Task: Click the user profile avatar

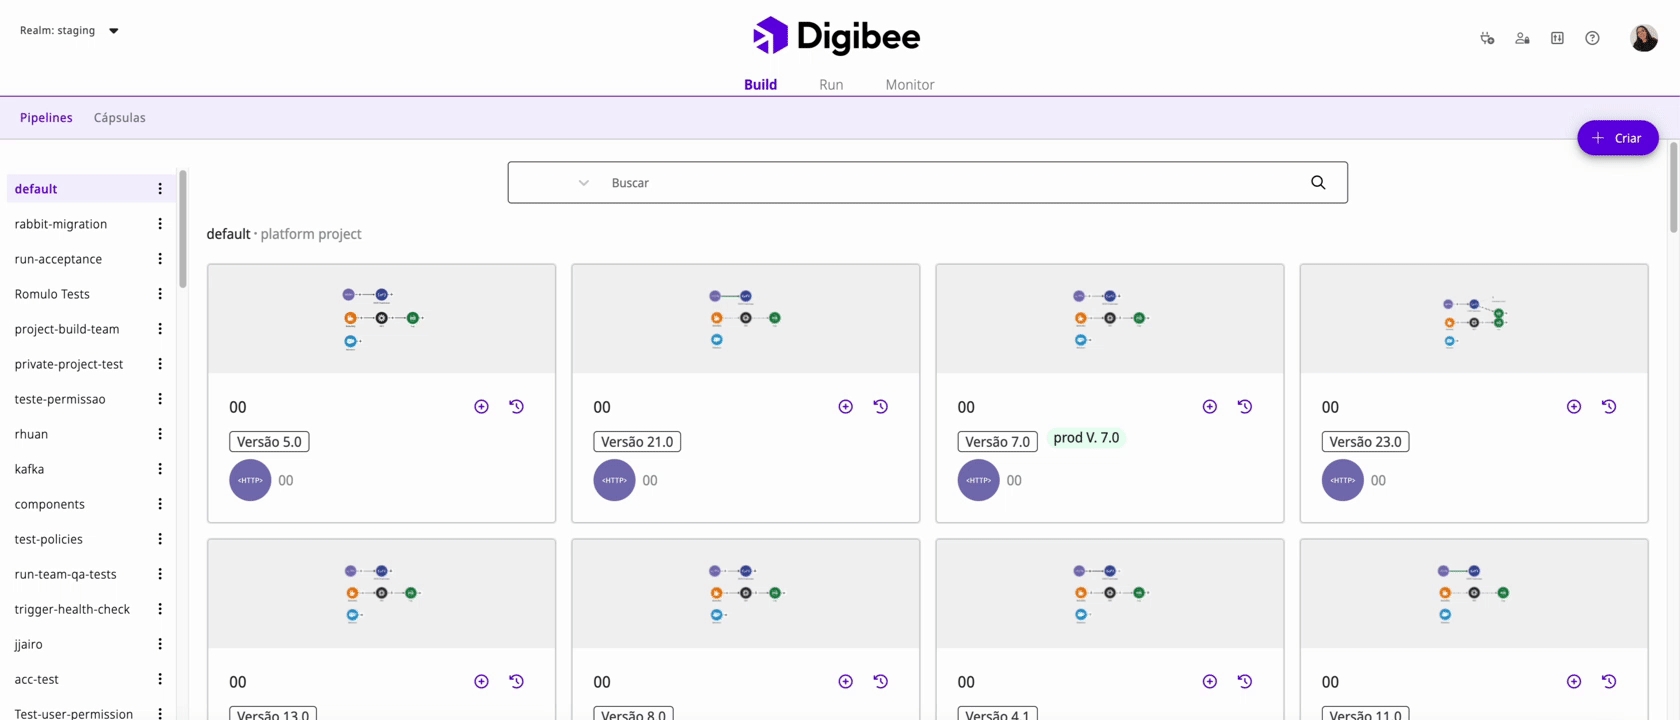Action: point(1643,38)
